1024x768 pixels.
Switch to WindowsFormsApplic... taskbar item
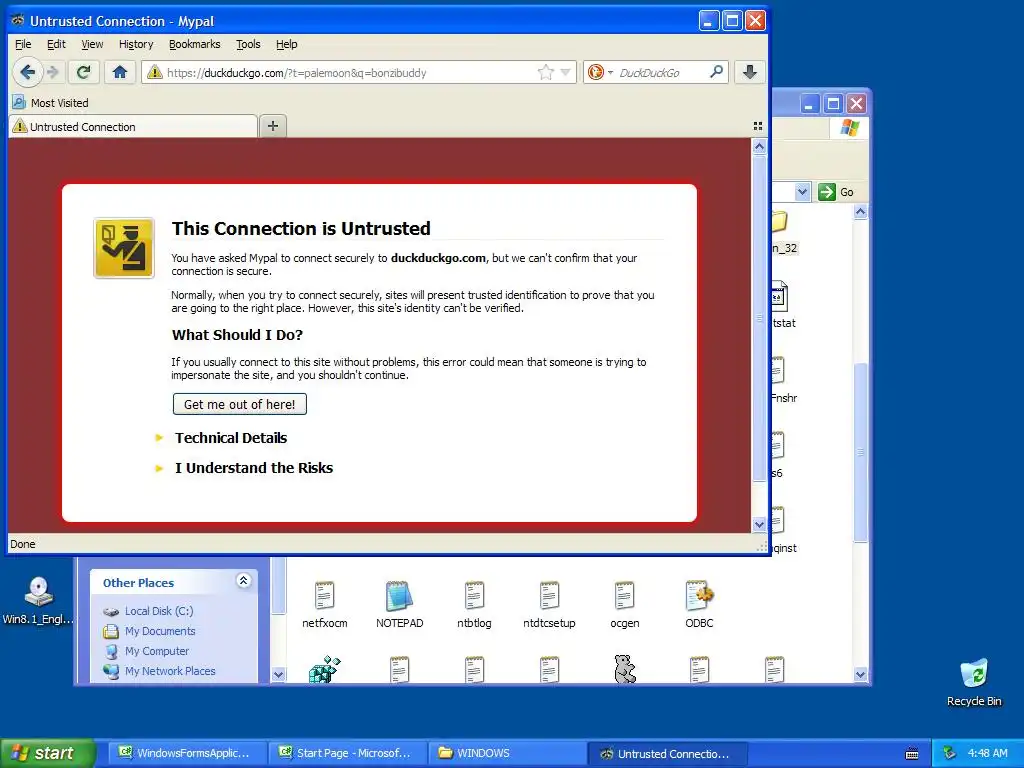pos(185,753)
